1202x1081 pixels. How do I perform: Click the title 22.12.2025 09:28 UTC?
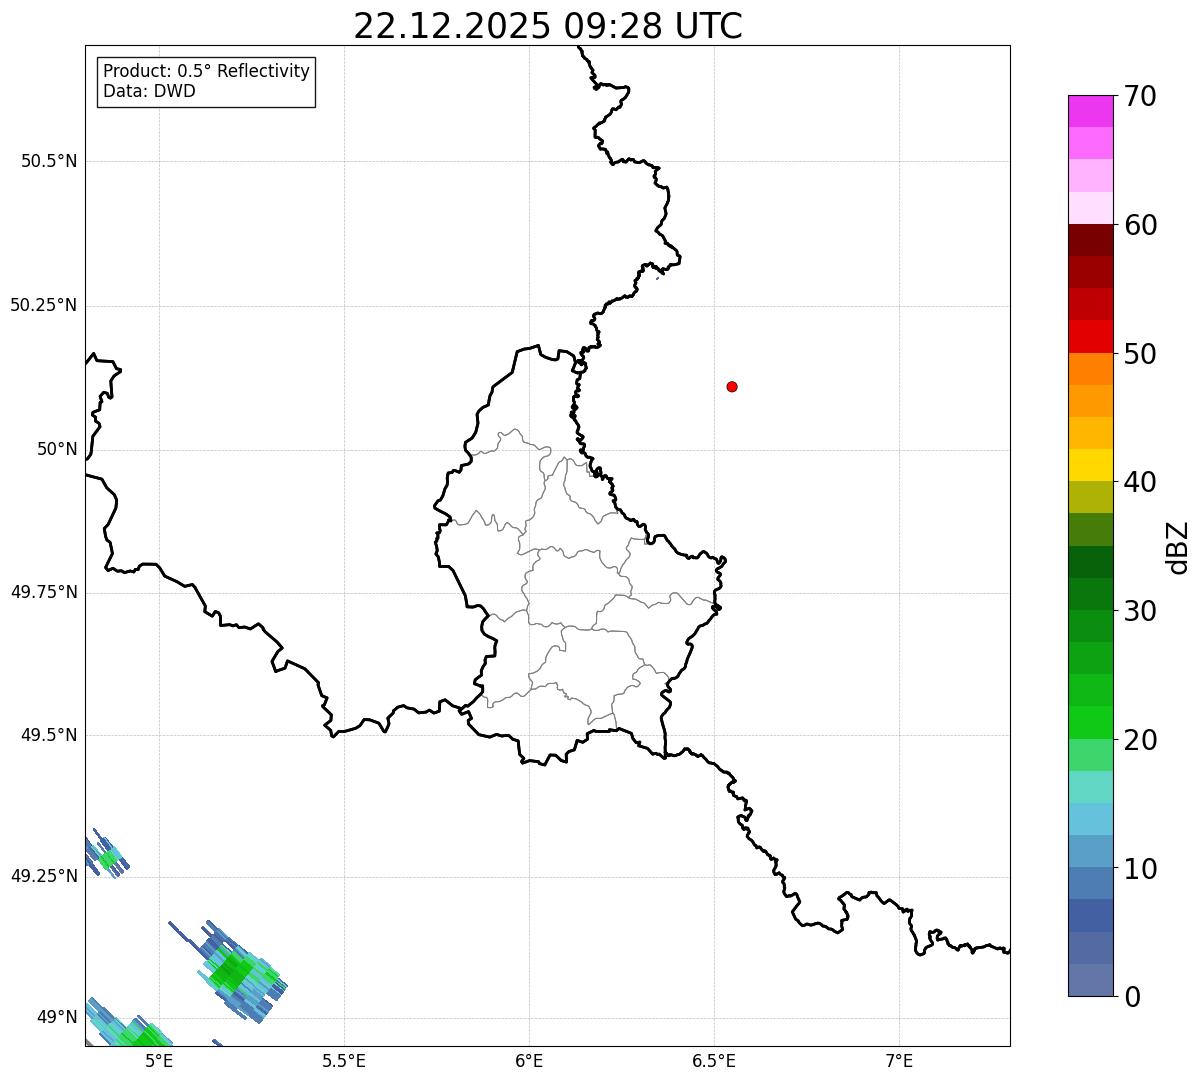point(548,25)
